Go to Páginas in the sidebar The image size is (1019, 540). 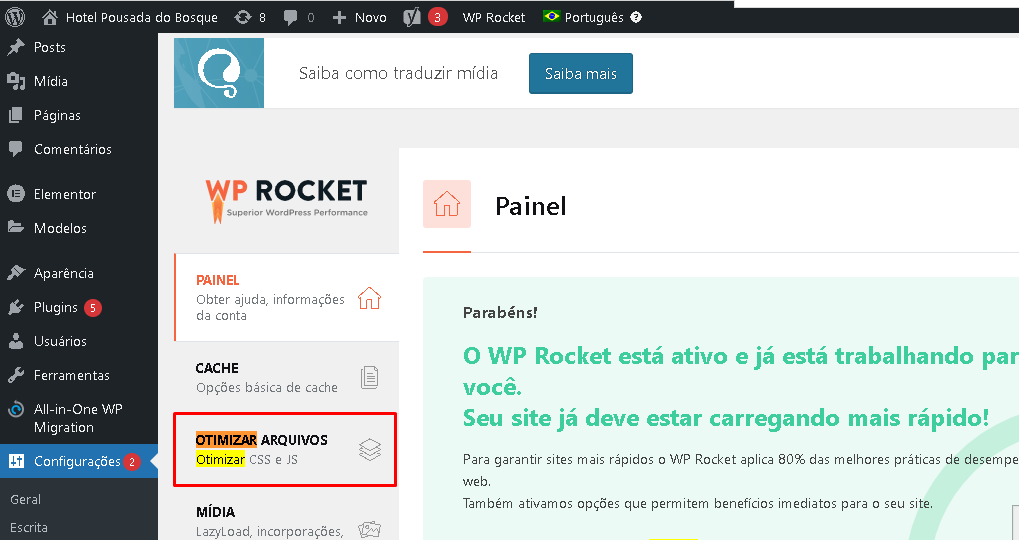[57, 115]
